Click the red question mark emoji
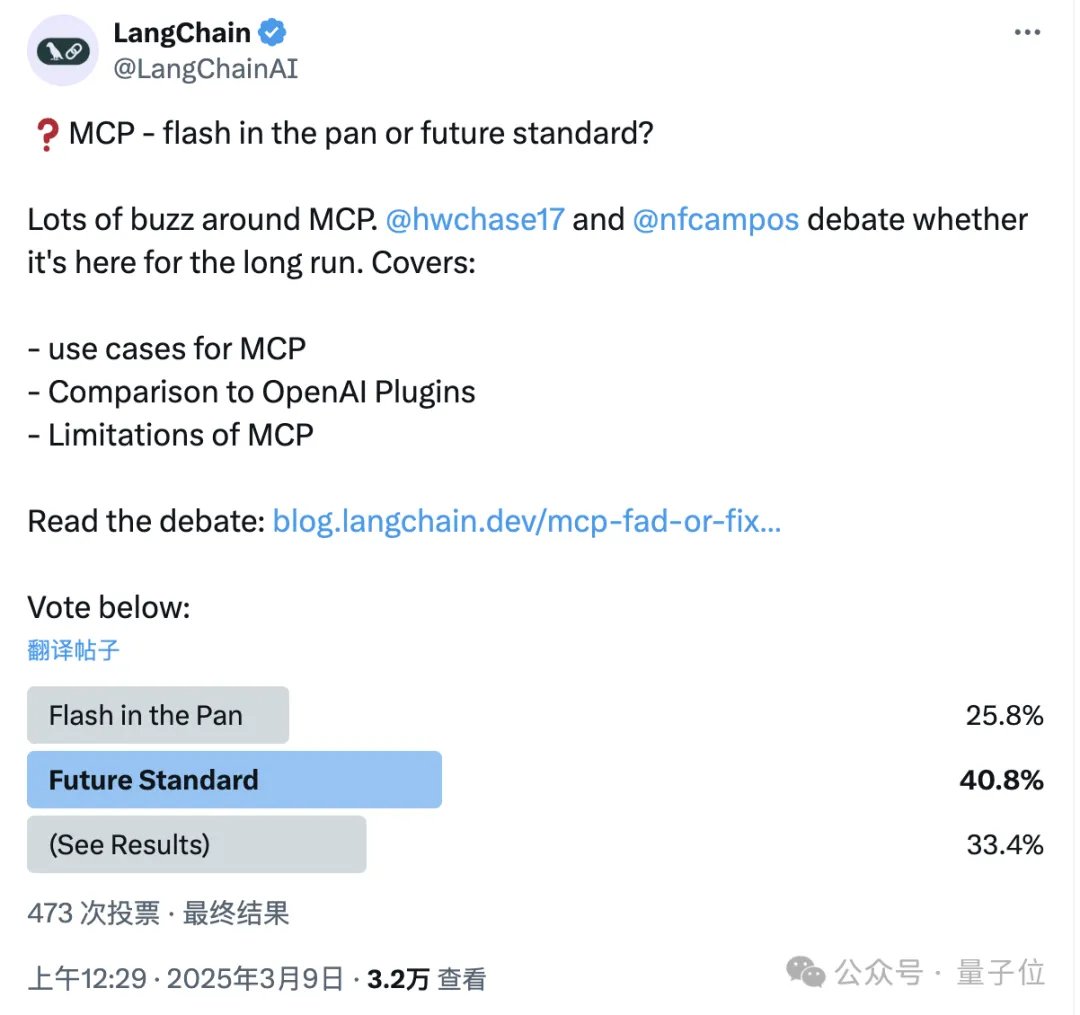1080x1015 pixels. (x=45, y=135)
